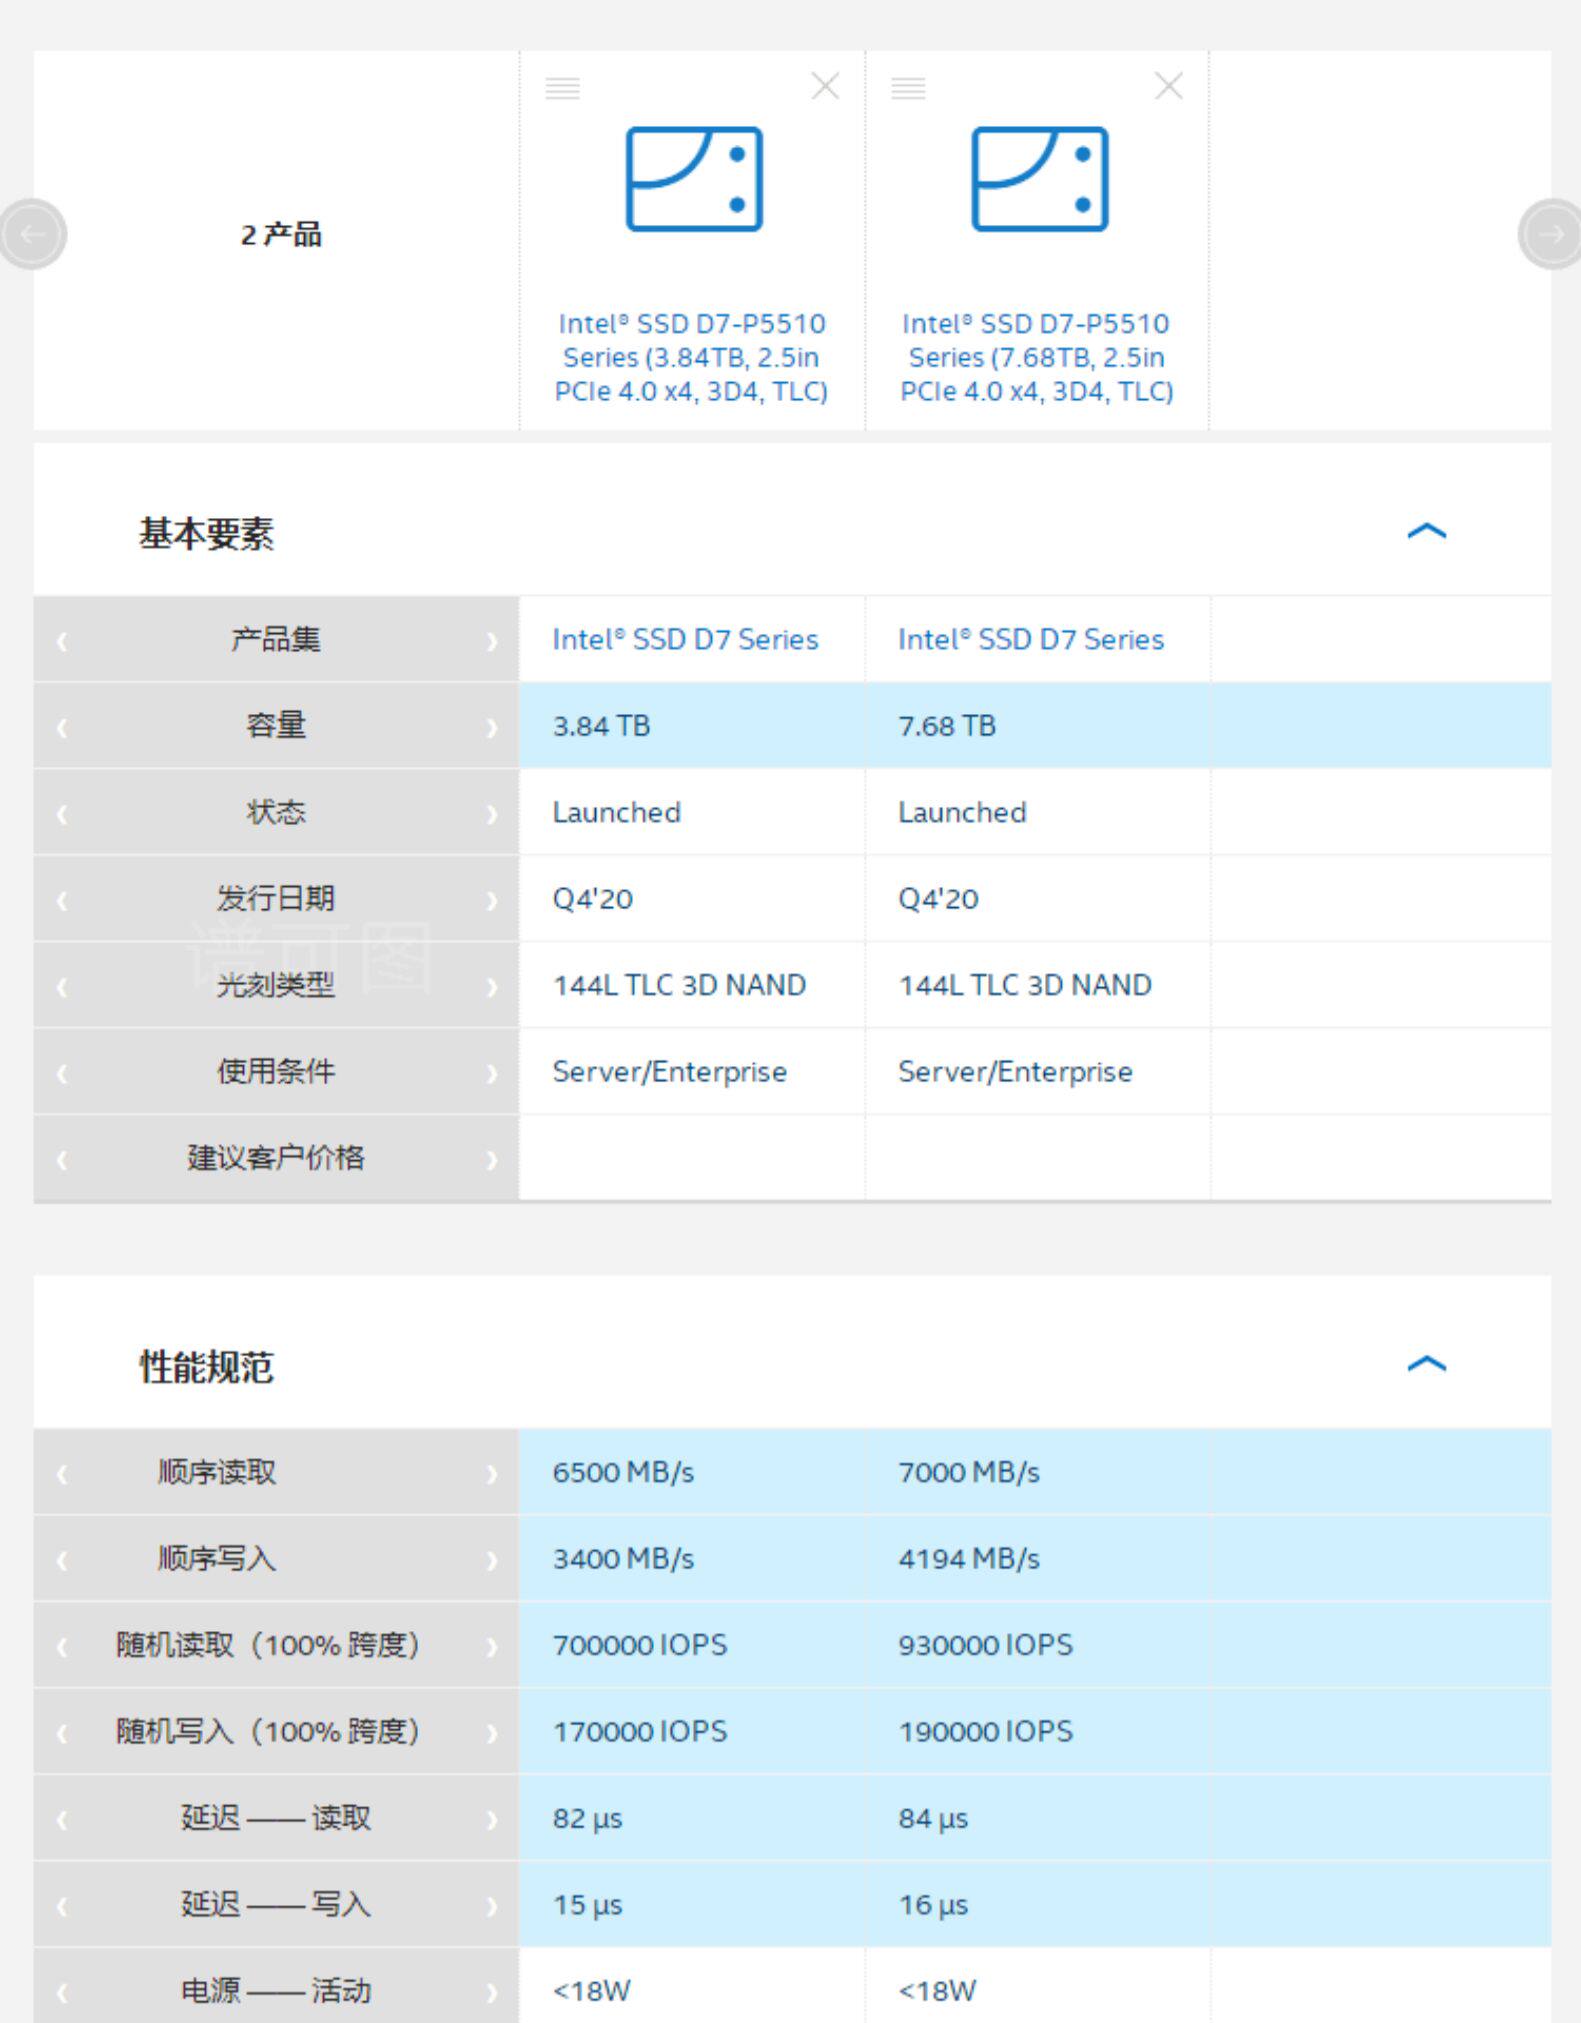Click the right arrow on 延迟—写入 row
Image resolution: width=1581 pixels, height=2023 pixels.
click(x=492, y=1906)
